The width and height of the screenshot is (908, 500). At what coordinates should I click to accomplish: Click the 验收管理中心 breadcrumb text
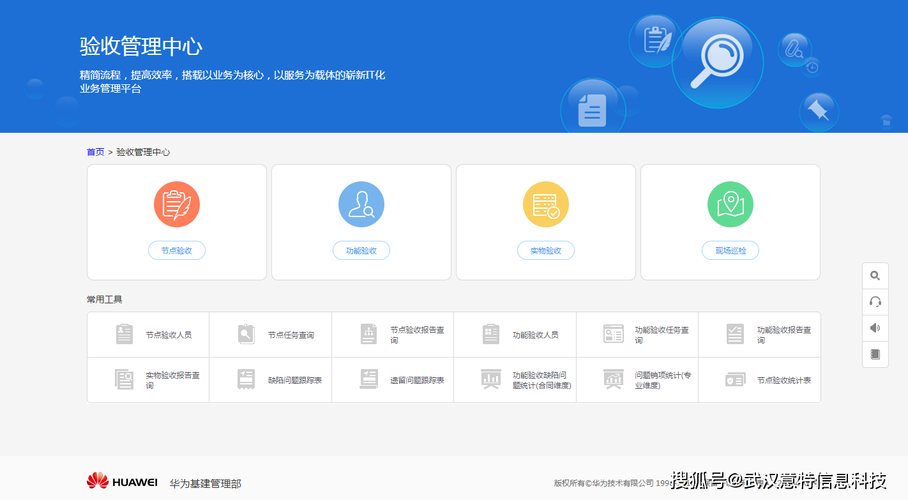pyautogui.click(x=143, y=152)
